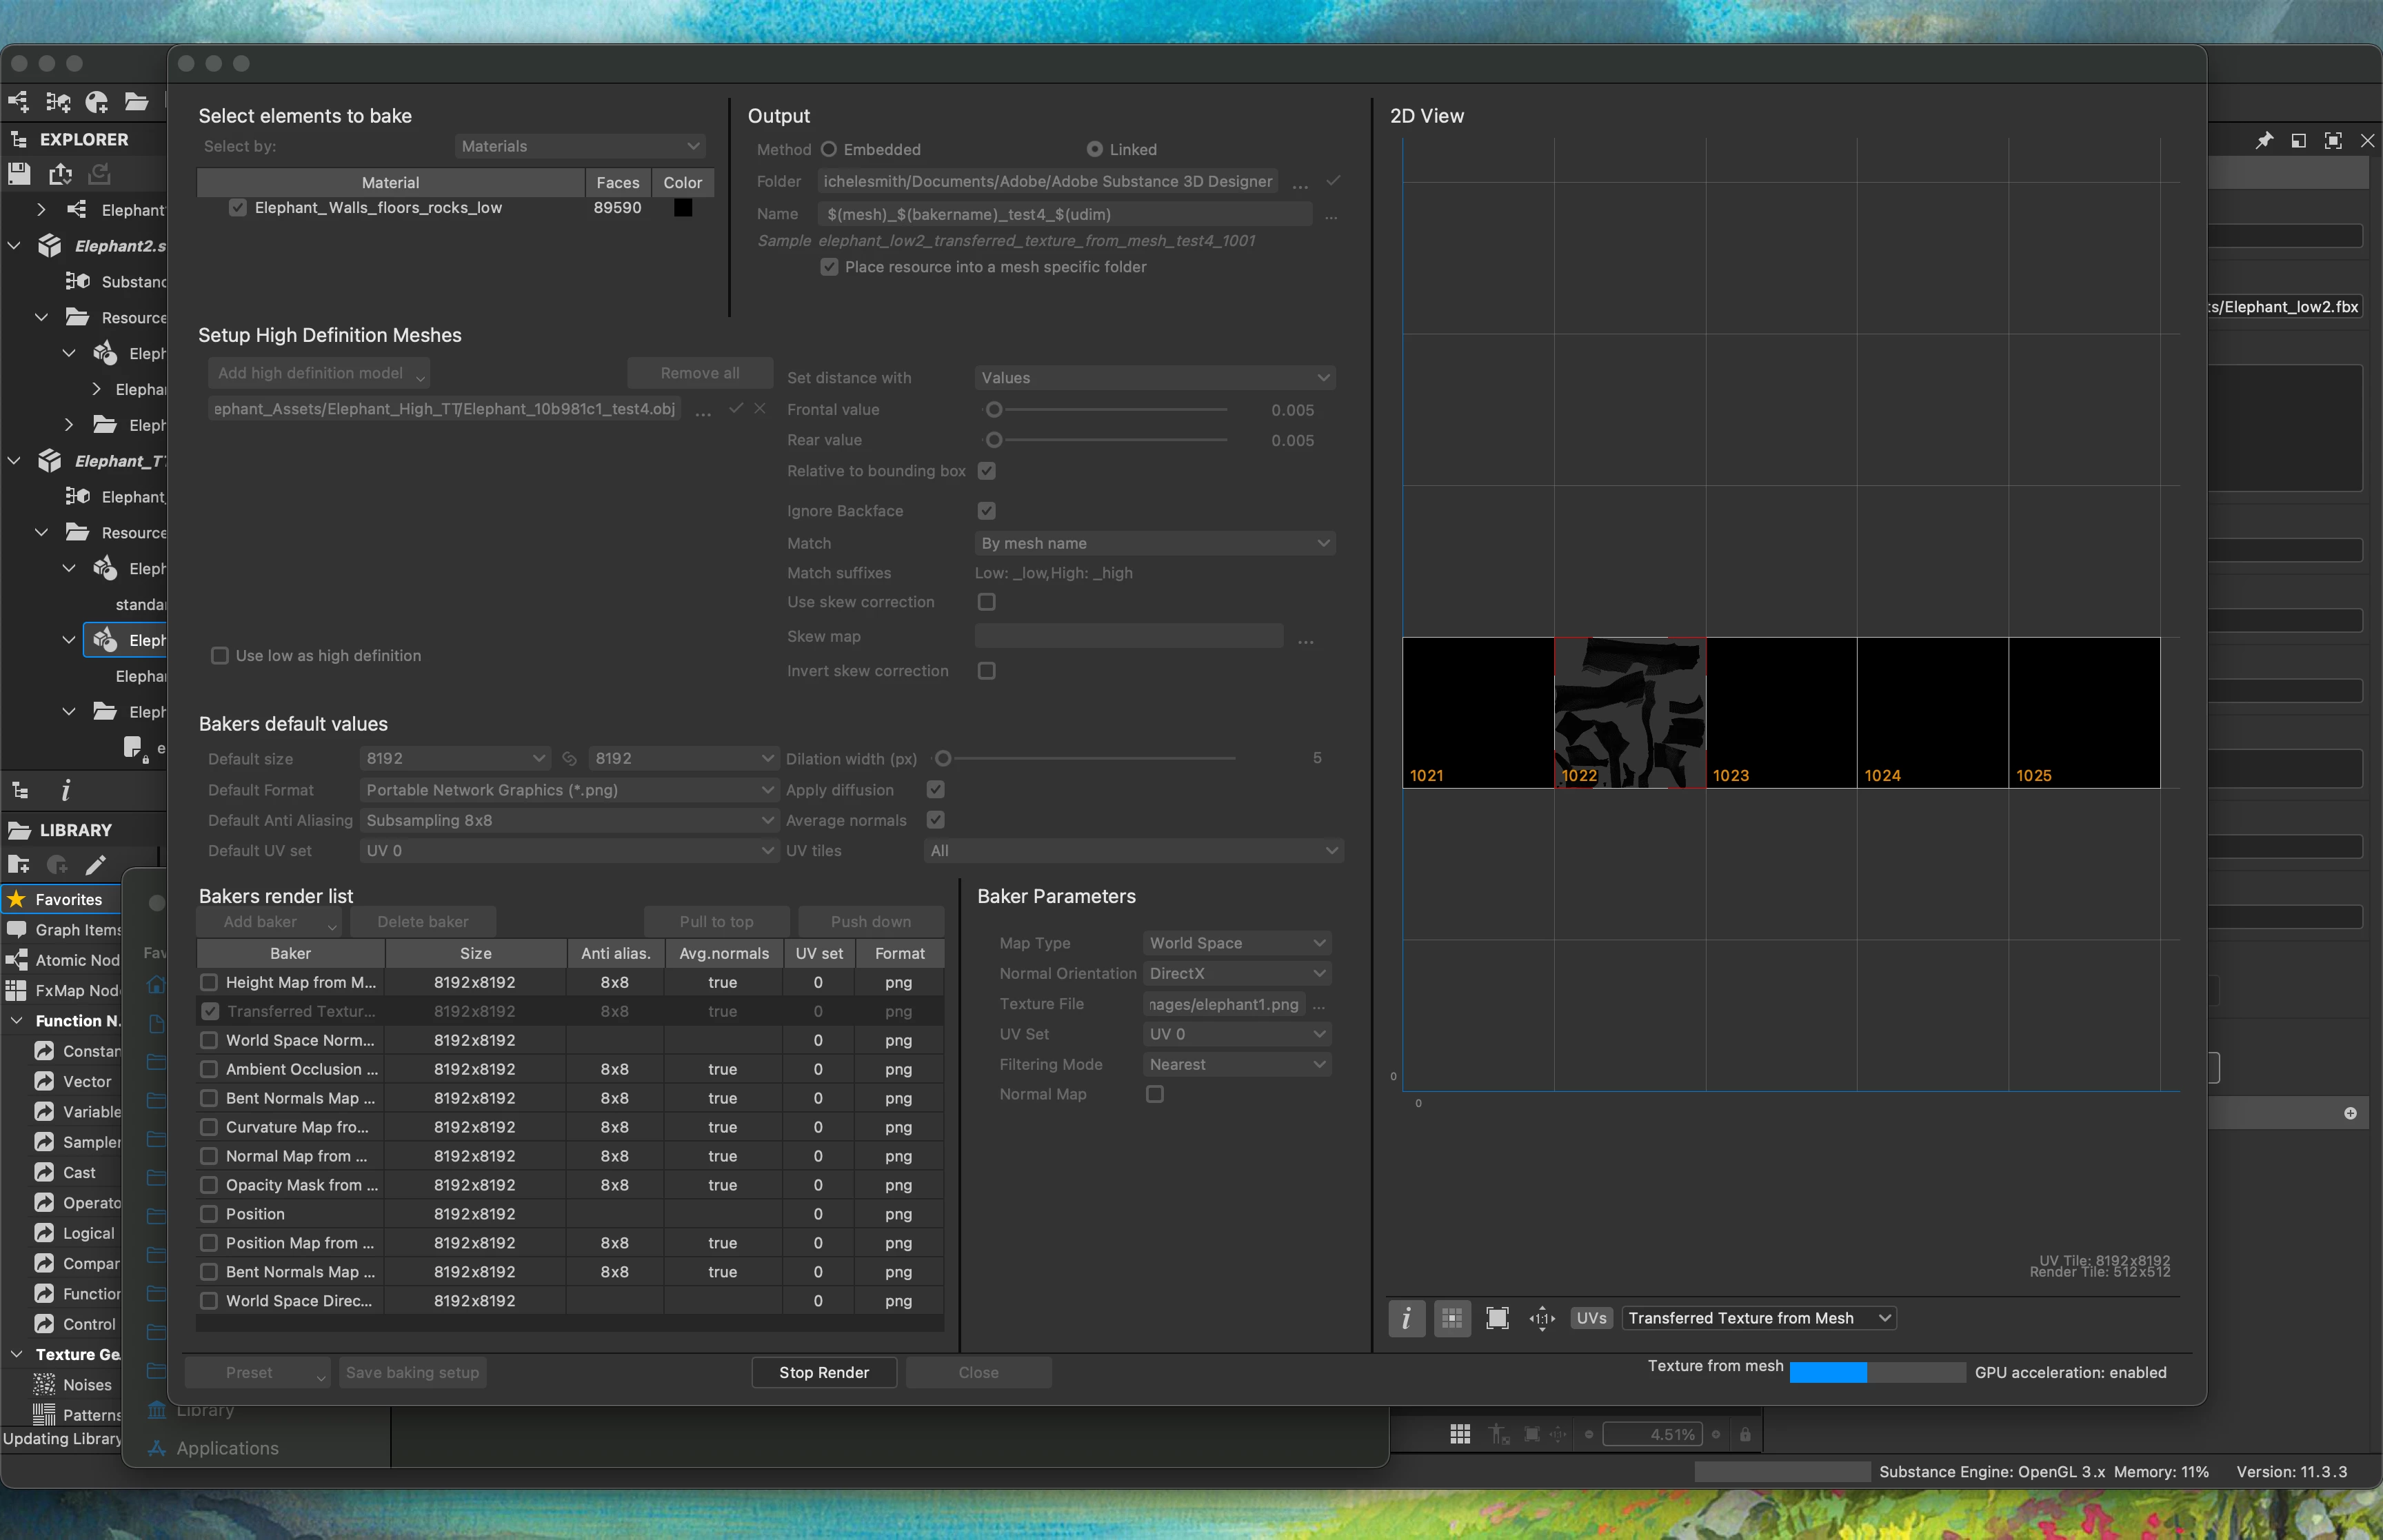2383x1540 pixels.
Task: Click the 1:1 zoom reset icon
Action: 1542,1318
